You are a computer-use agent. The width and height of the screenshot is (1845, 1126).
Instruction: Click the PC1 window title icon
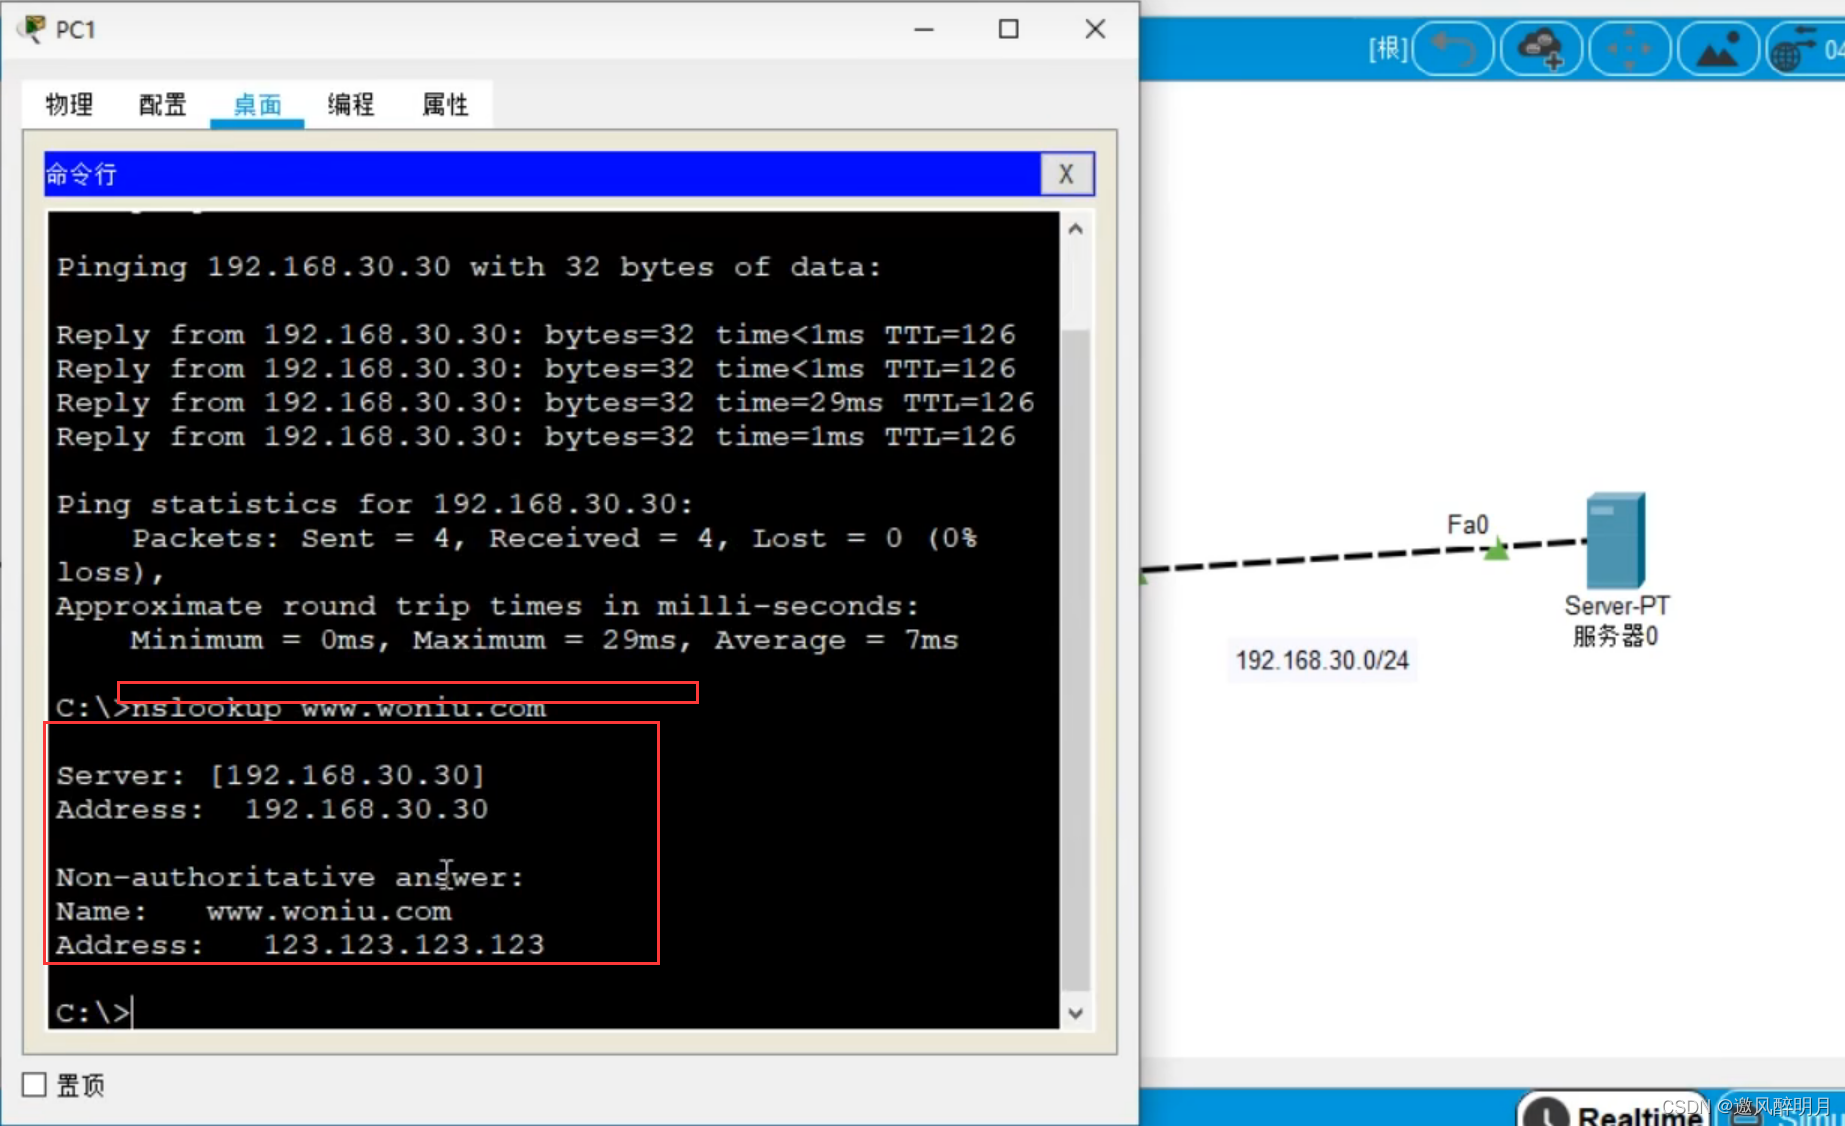coord(33,29)
